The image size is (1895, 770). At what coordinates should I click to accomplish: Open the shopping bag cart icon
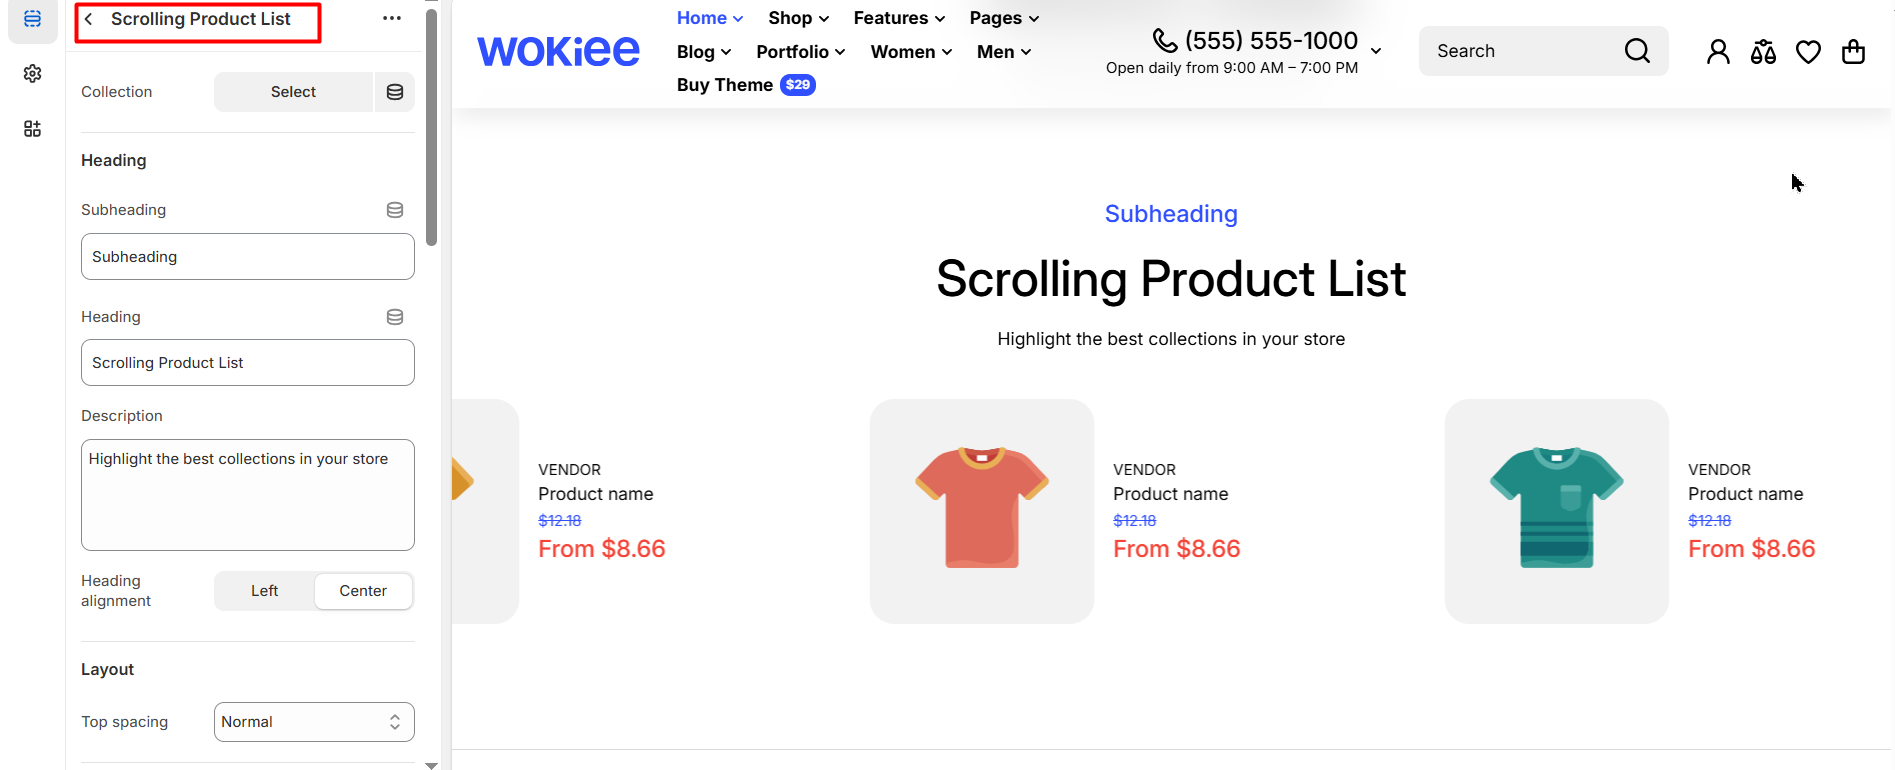coord(1853,52)
